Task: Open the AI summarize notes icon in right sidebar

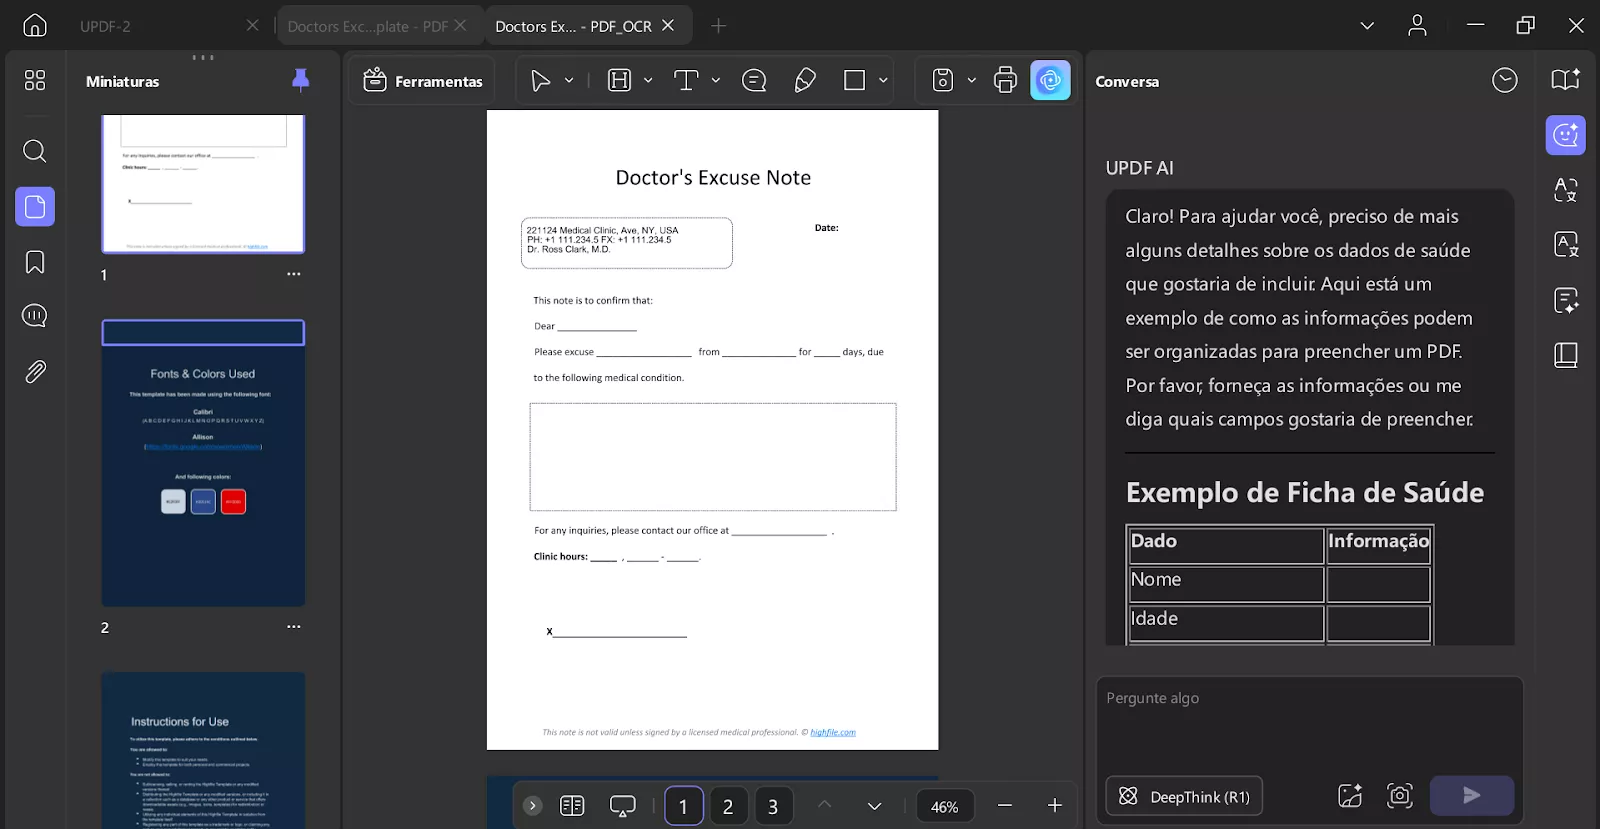Action: tap(1565, 300)
